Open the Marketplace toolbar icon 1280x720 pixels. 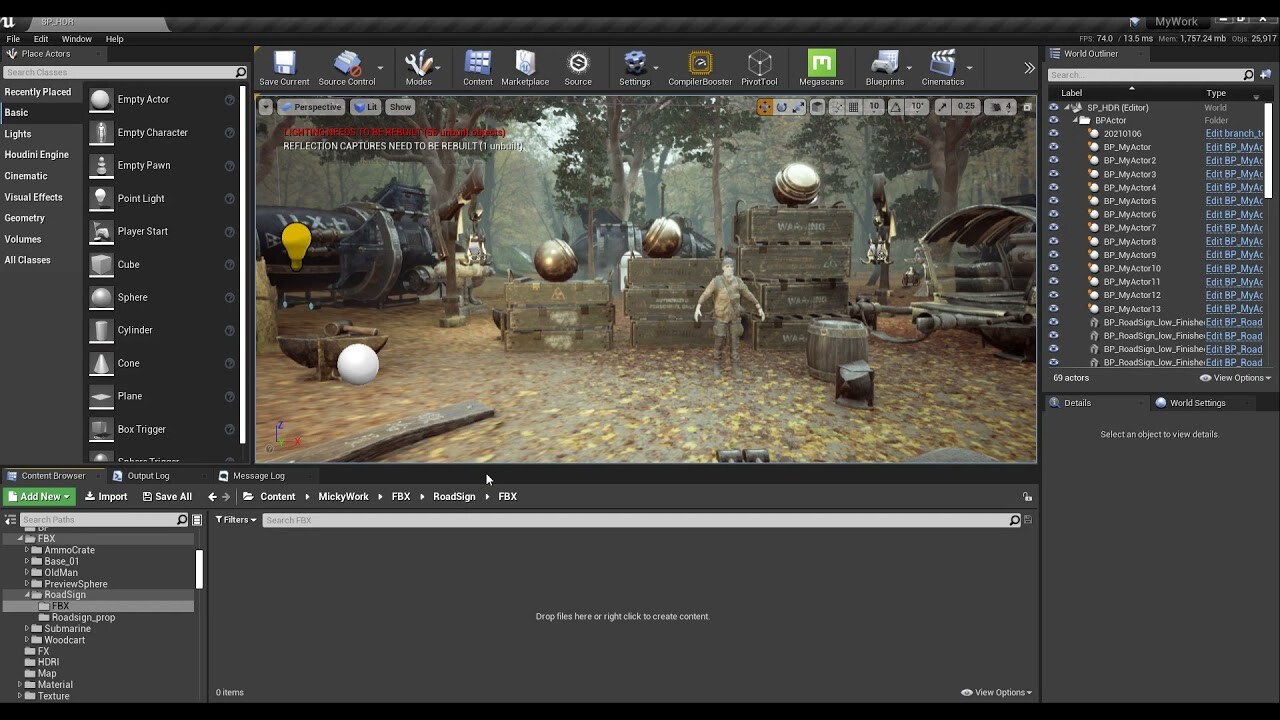(x=525, y=68)
